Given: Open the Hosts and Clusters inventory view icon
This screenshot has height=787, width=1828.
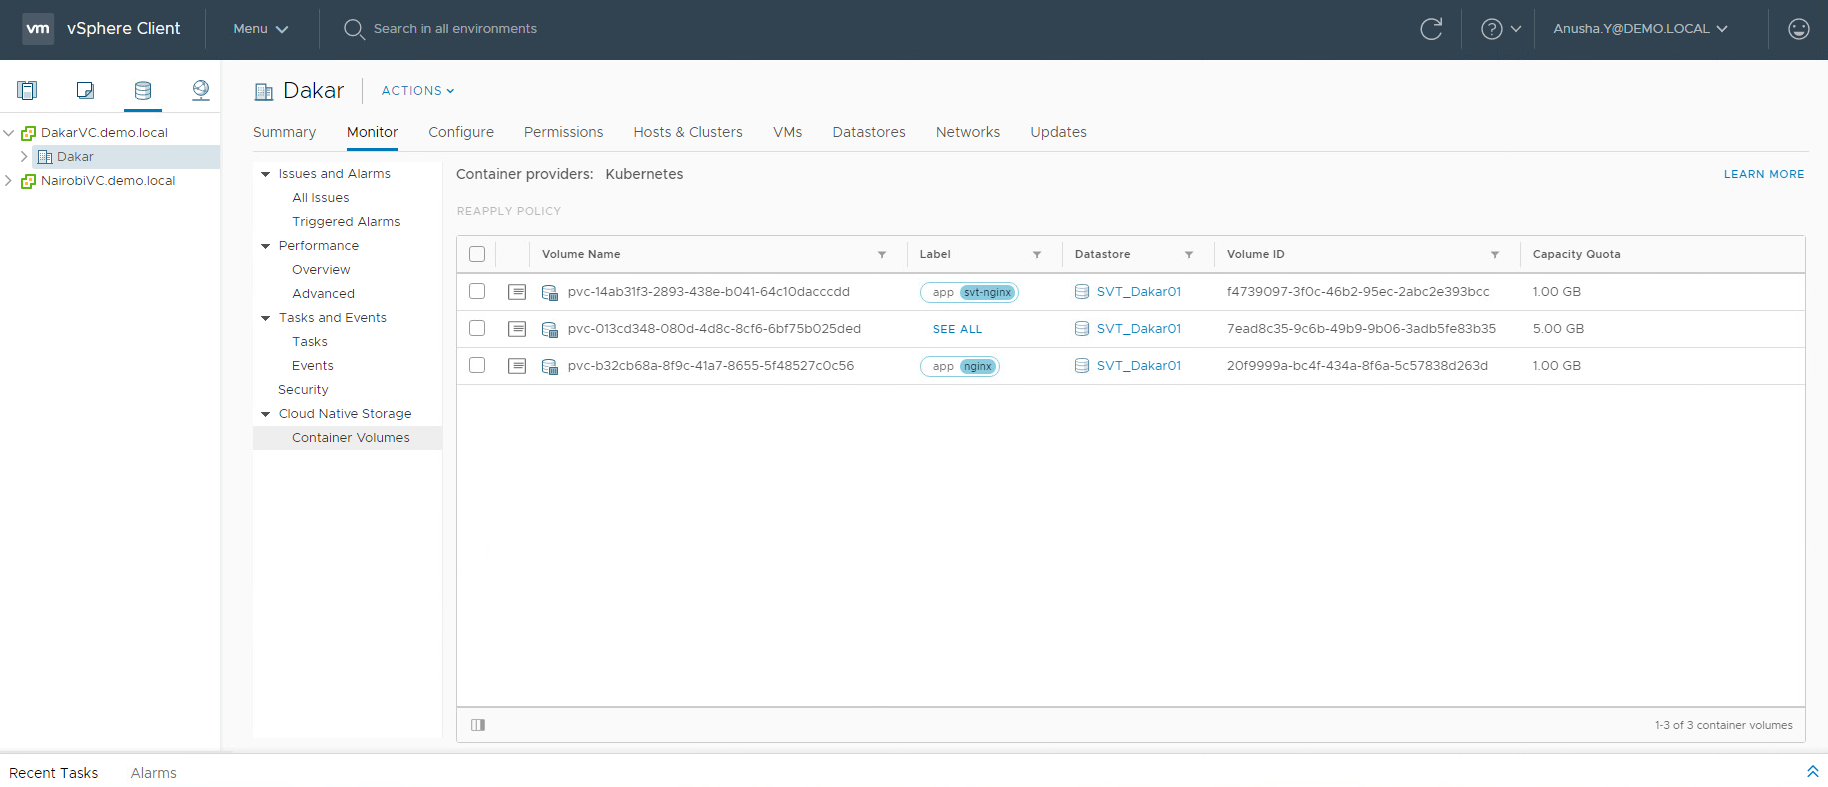Looking at the screenshot, I should (x=27, y=91).
